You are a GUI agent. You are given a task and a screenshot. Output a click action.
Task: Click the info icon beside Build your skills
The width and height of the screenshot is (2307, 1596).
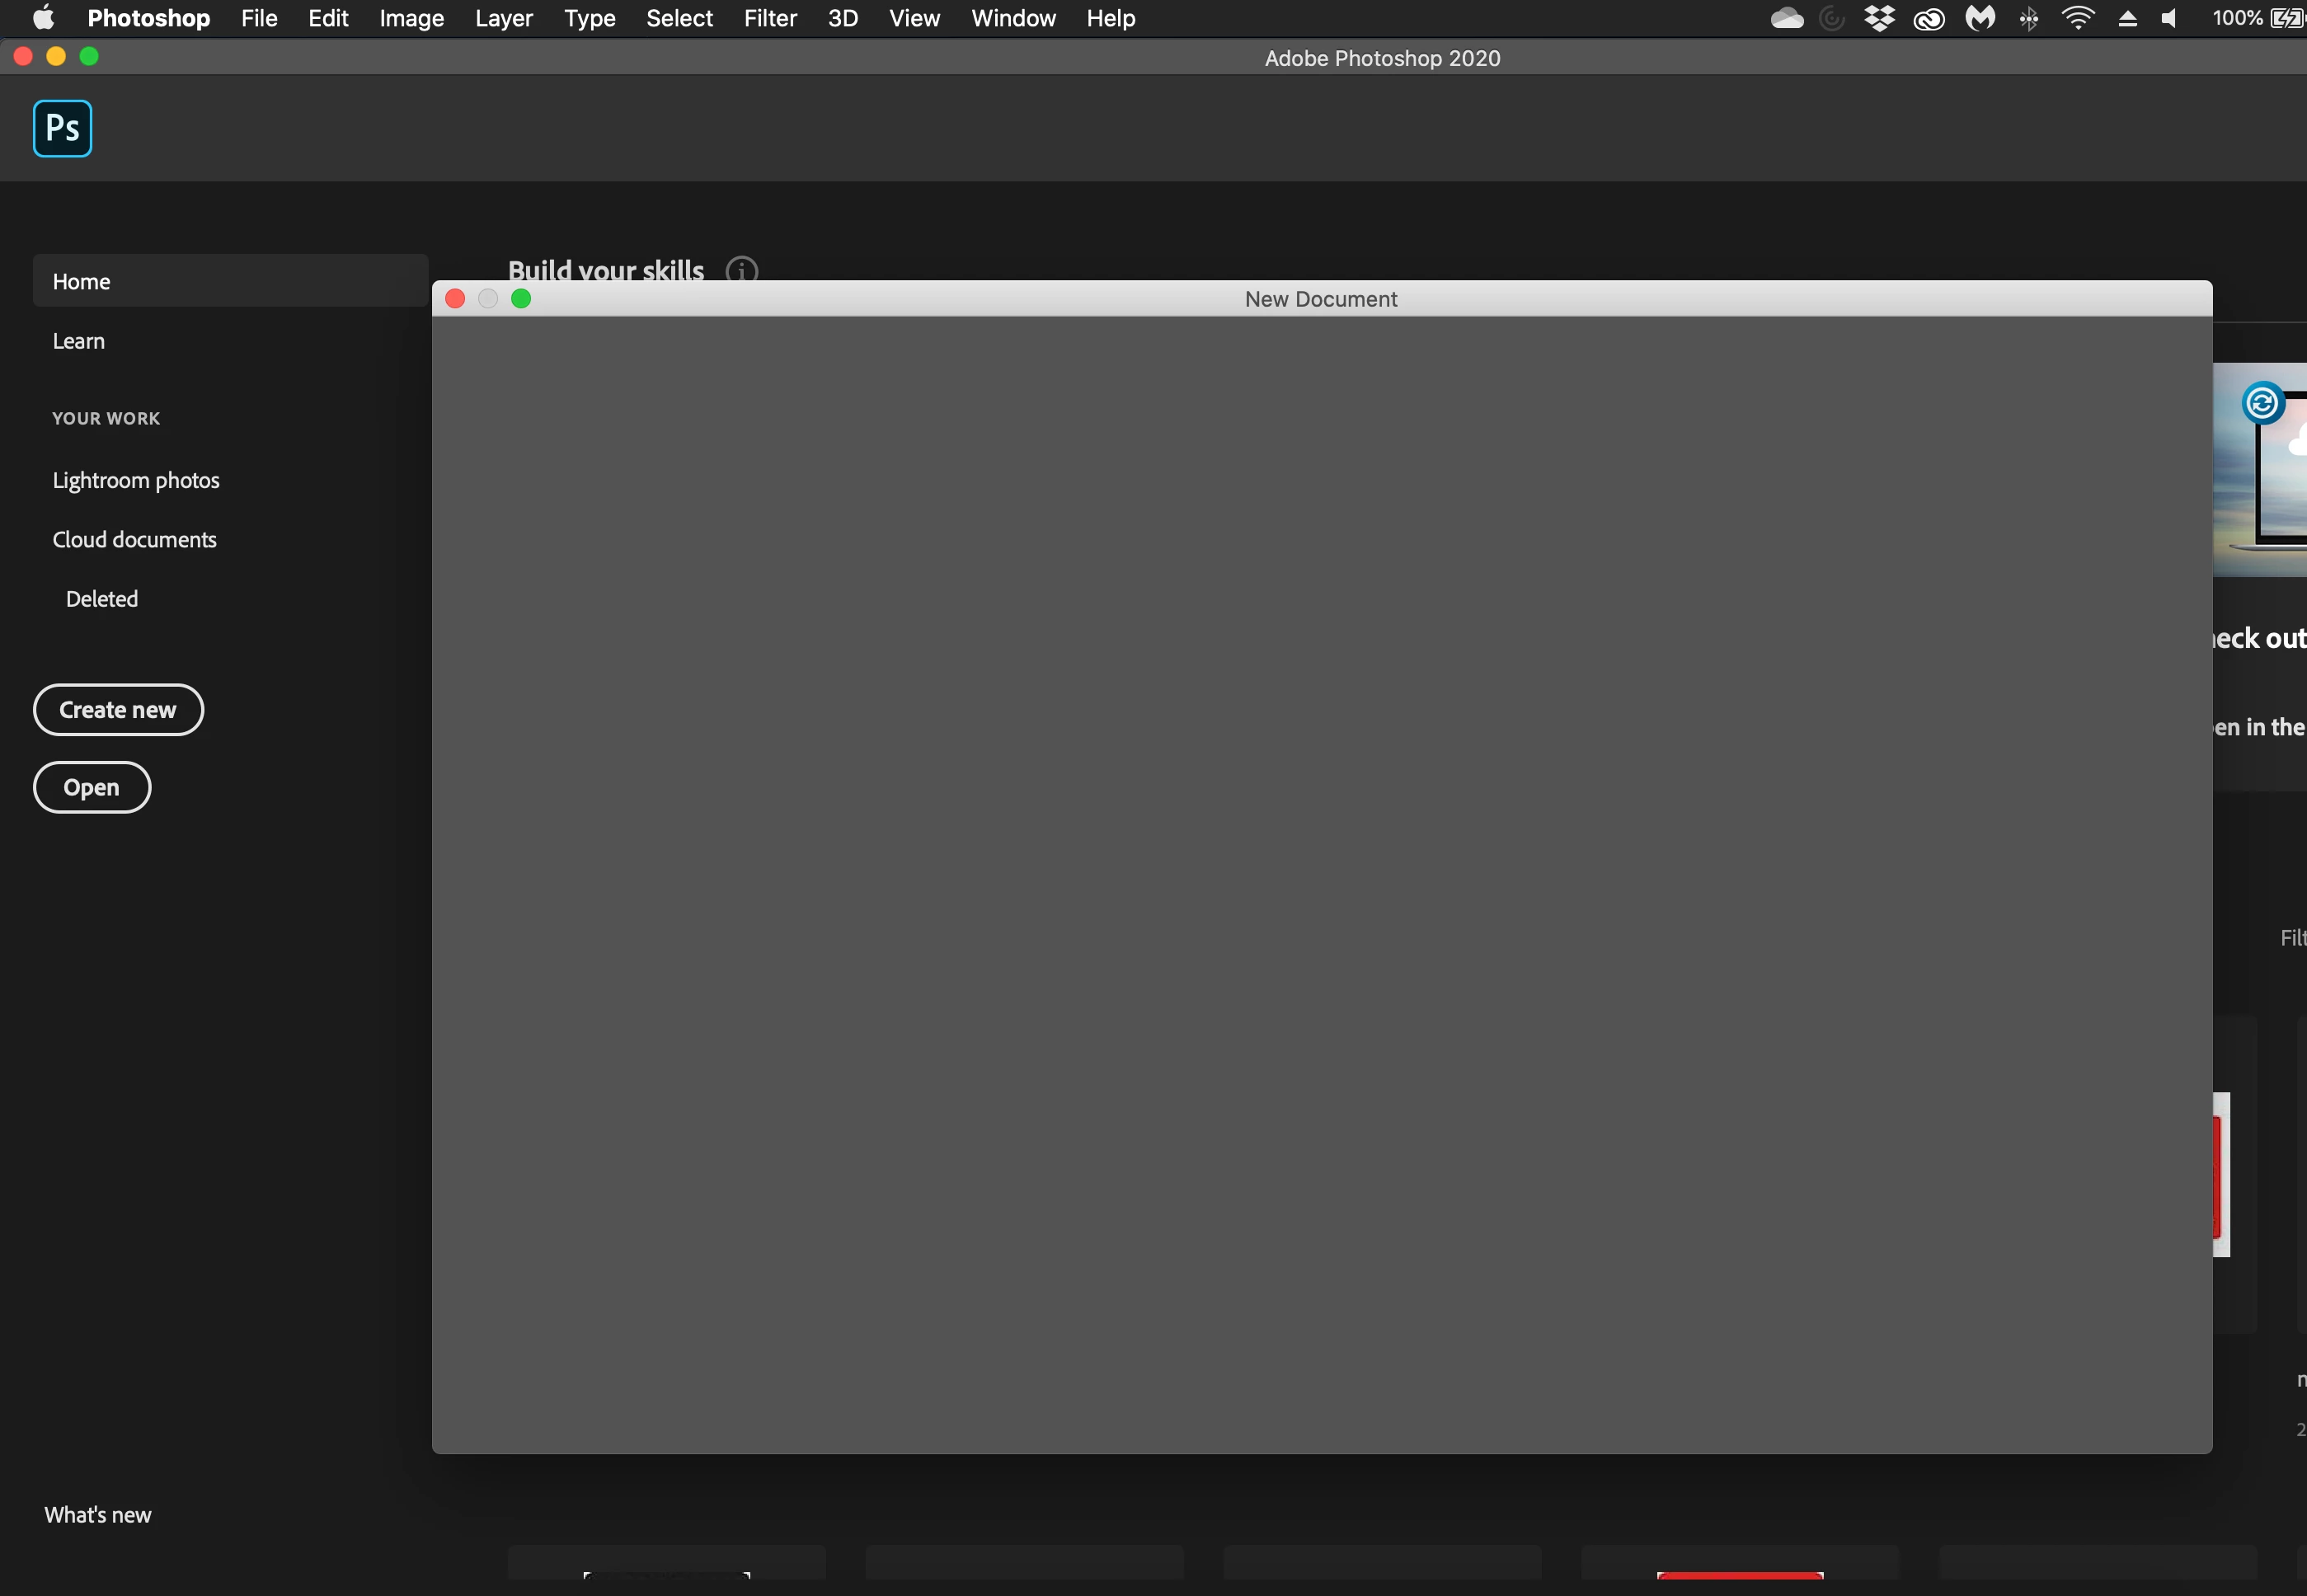741,270
